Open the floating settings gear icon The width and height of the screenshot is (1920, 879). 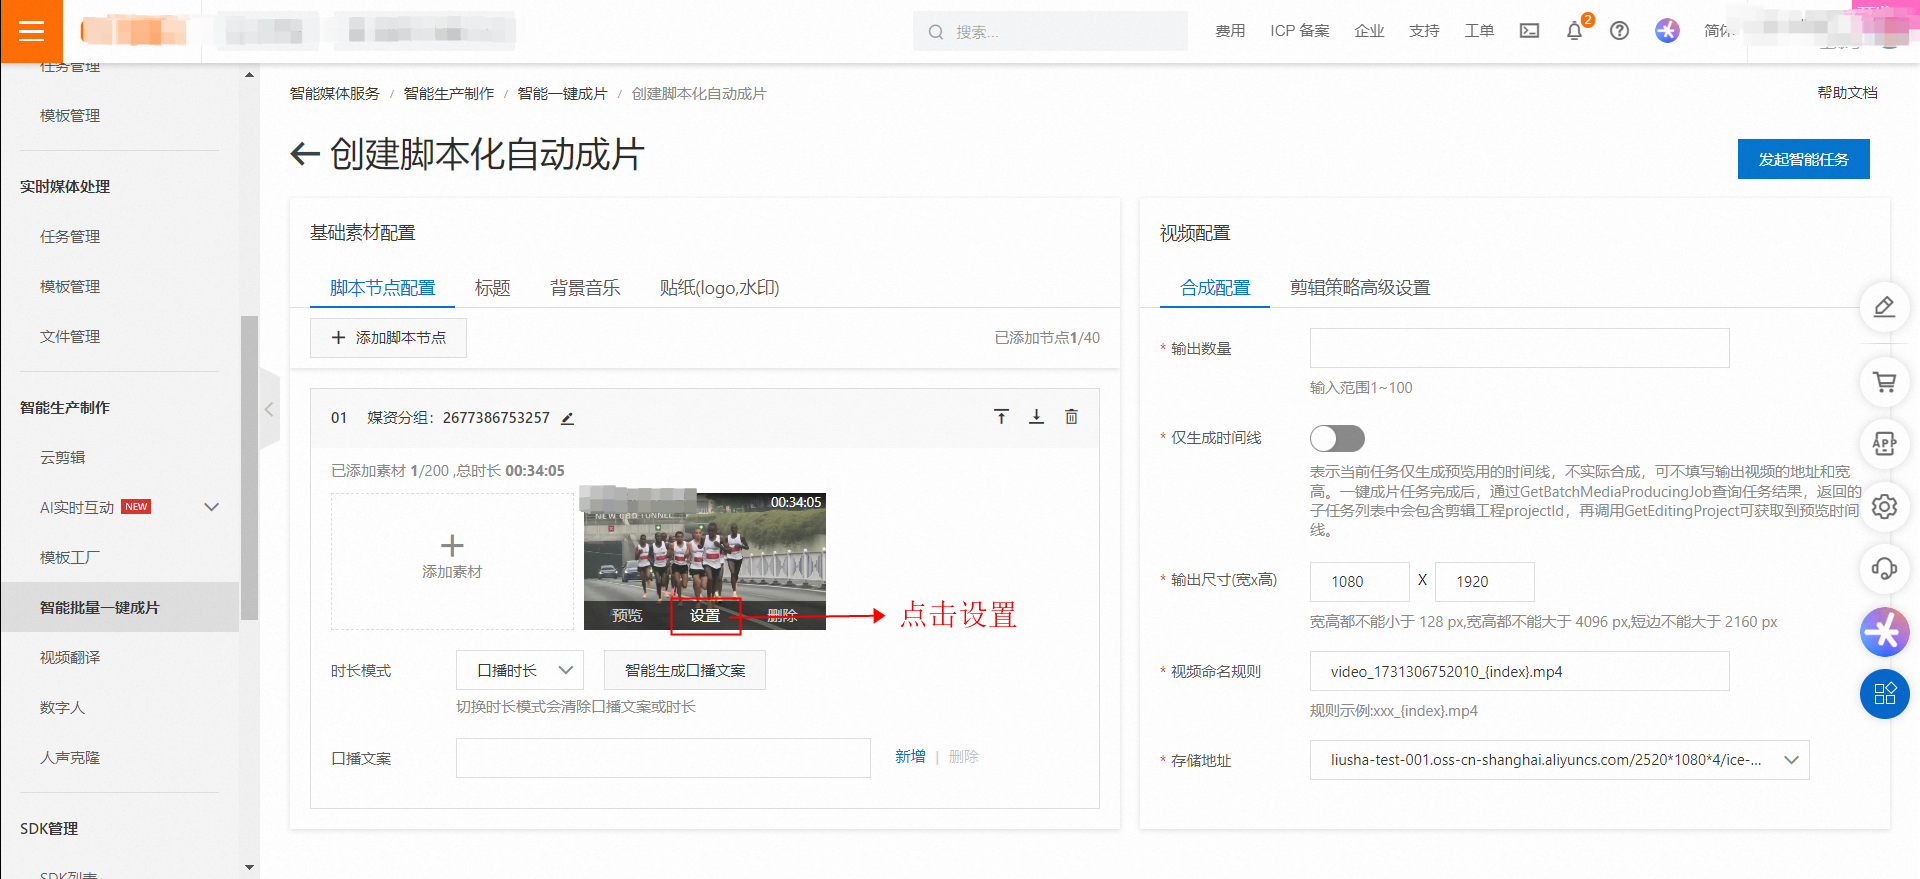(x=1884, y=507)
